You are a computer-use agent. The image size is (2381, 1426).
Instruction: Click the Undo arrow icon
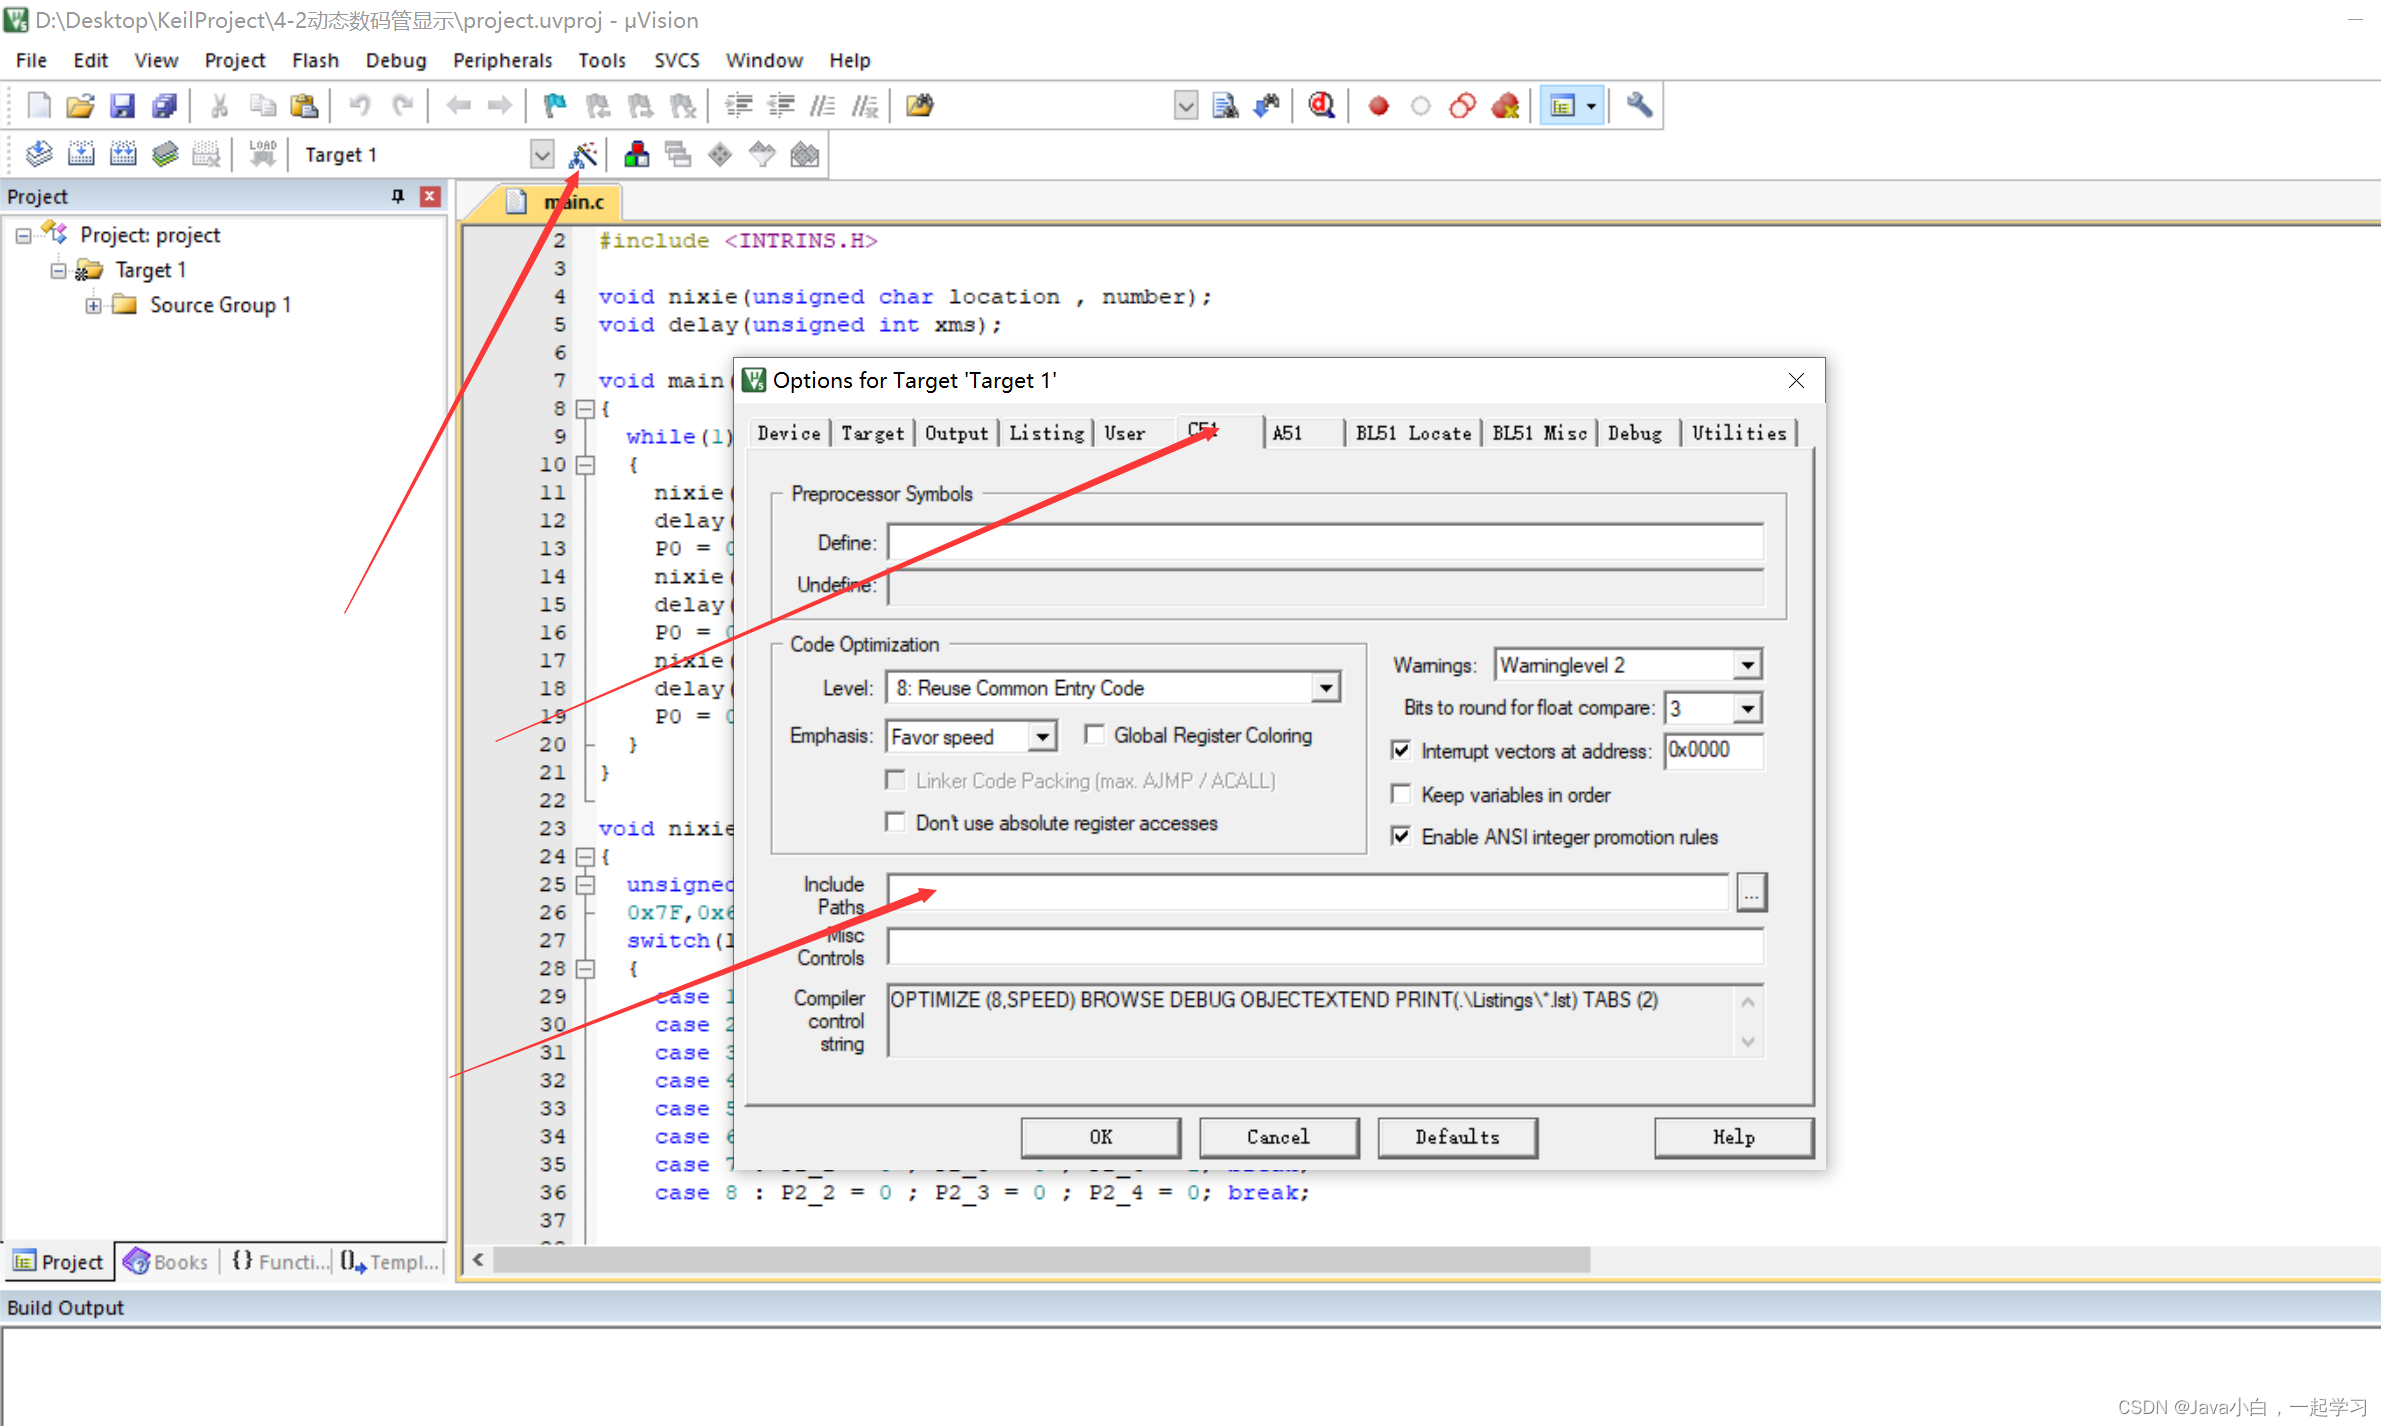(x=360, y=105)
